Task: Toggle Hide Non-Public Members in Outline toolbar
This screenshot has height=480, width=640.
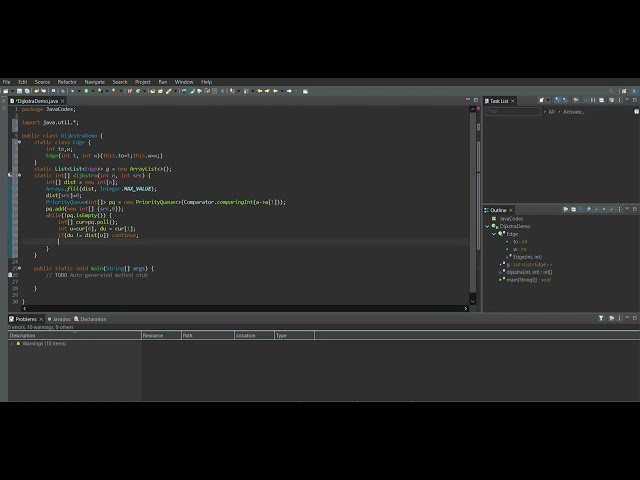Action: coord(605,209)
